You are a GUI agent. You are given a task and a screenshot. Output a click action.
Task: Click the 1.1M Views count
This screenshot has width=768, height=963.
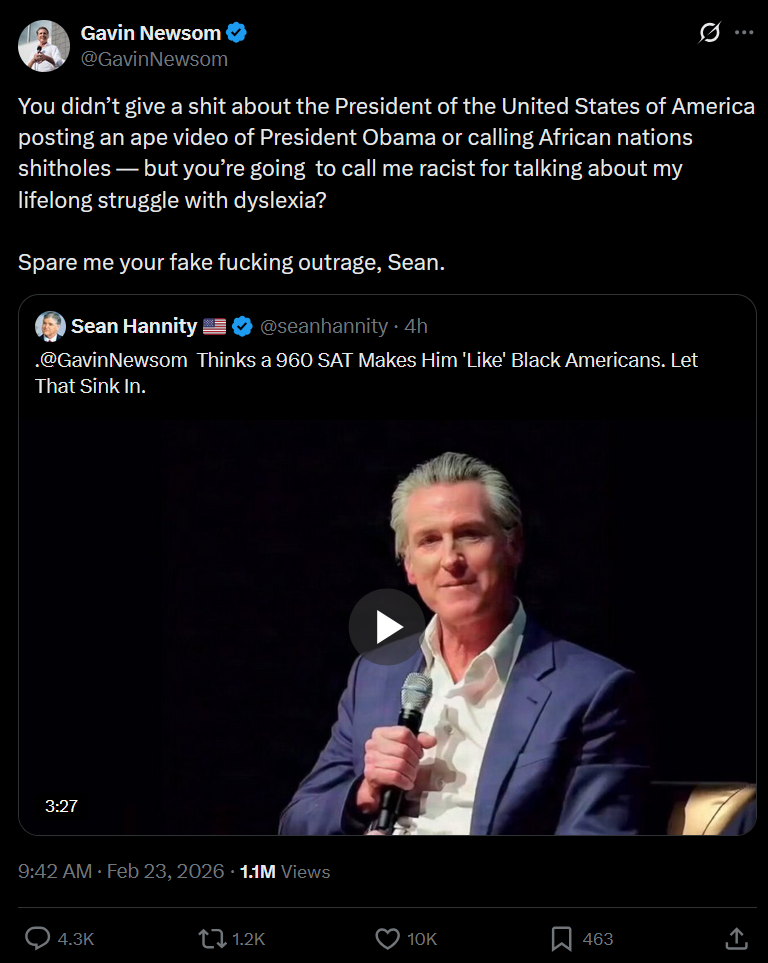285,871
